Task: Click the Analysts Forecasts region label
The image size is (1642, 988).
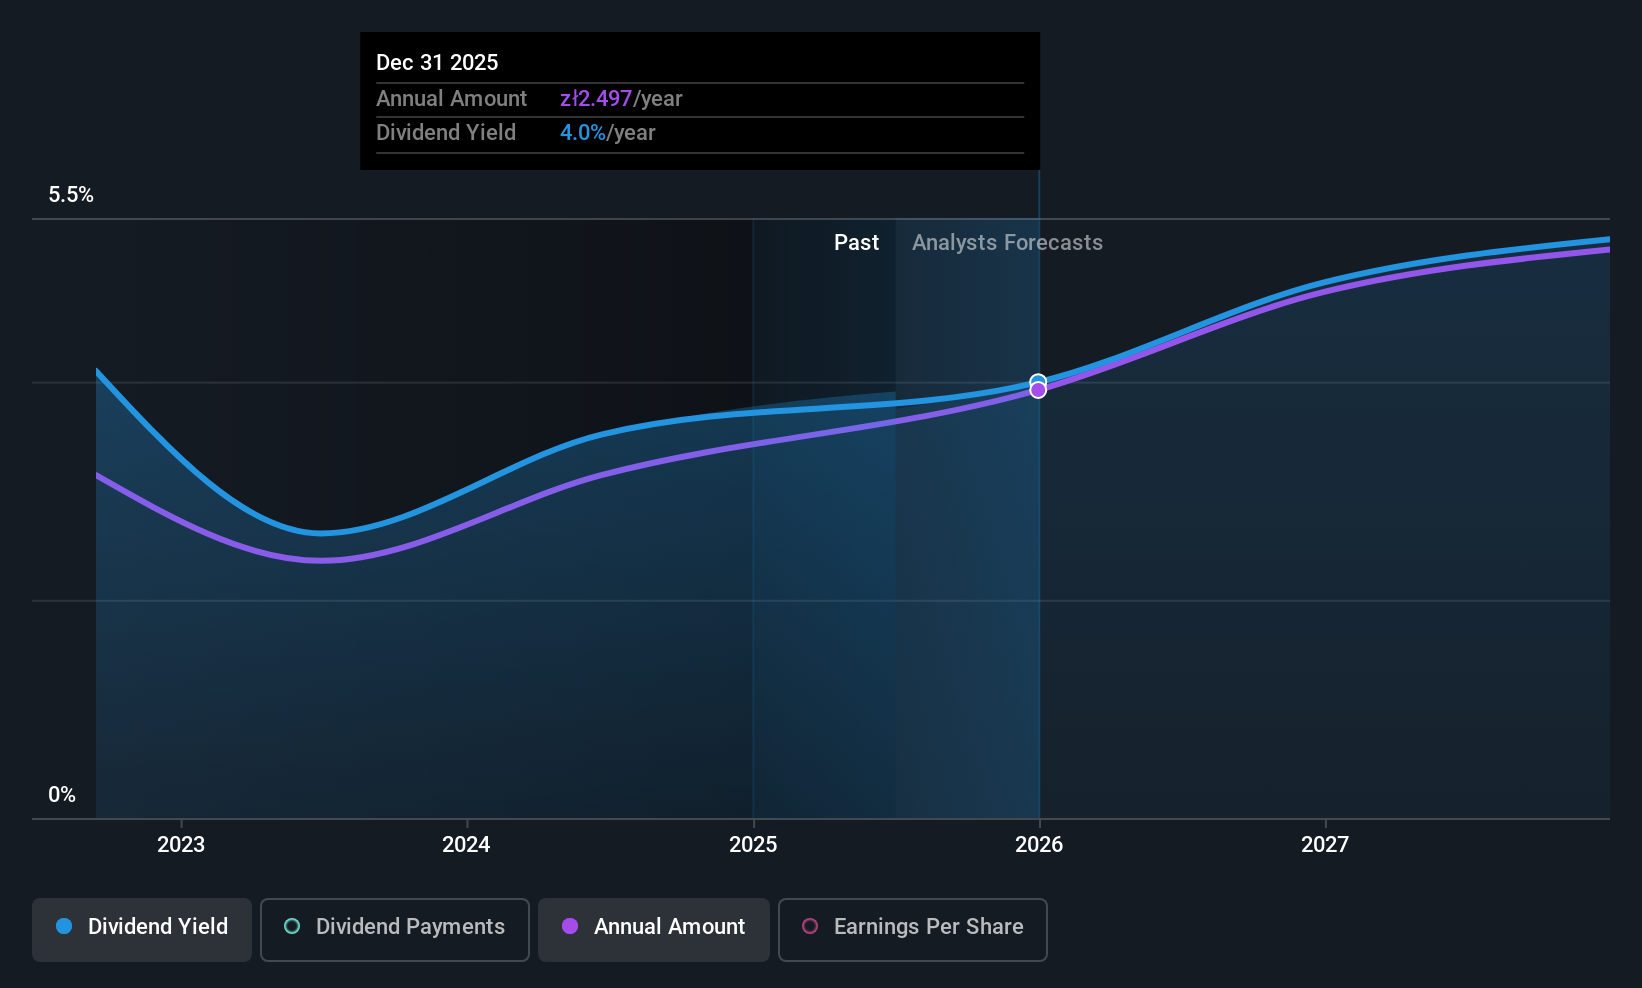Action: pos(1007,242)
